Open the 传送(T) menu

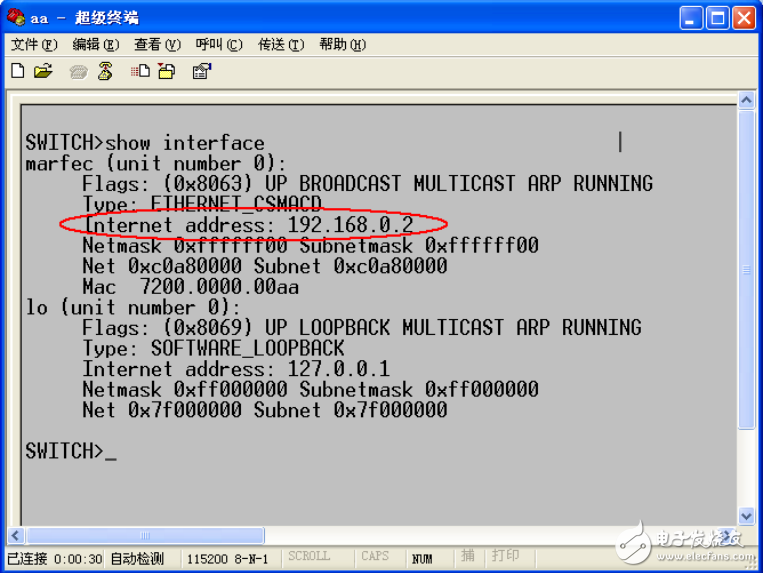(x=281, y=45)
